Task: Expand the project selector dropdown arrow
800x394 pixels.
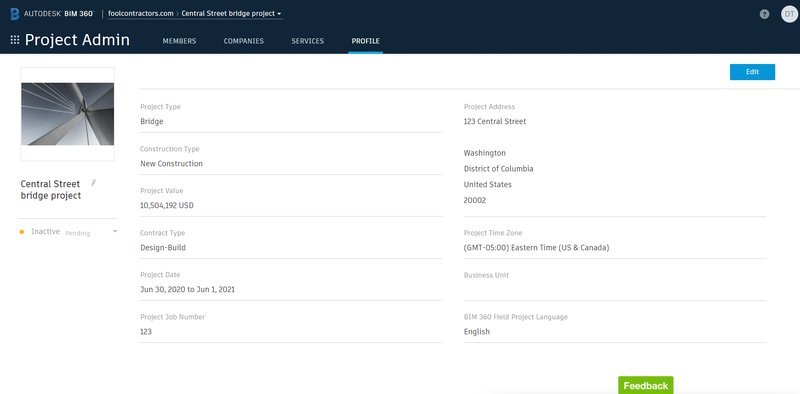Action: (x=279, y=14)
